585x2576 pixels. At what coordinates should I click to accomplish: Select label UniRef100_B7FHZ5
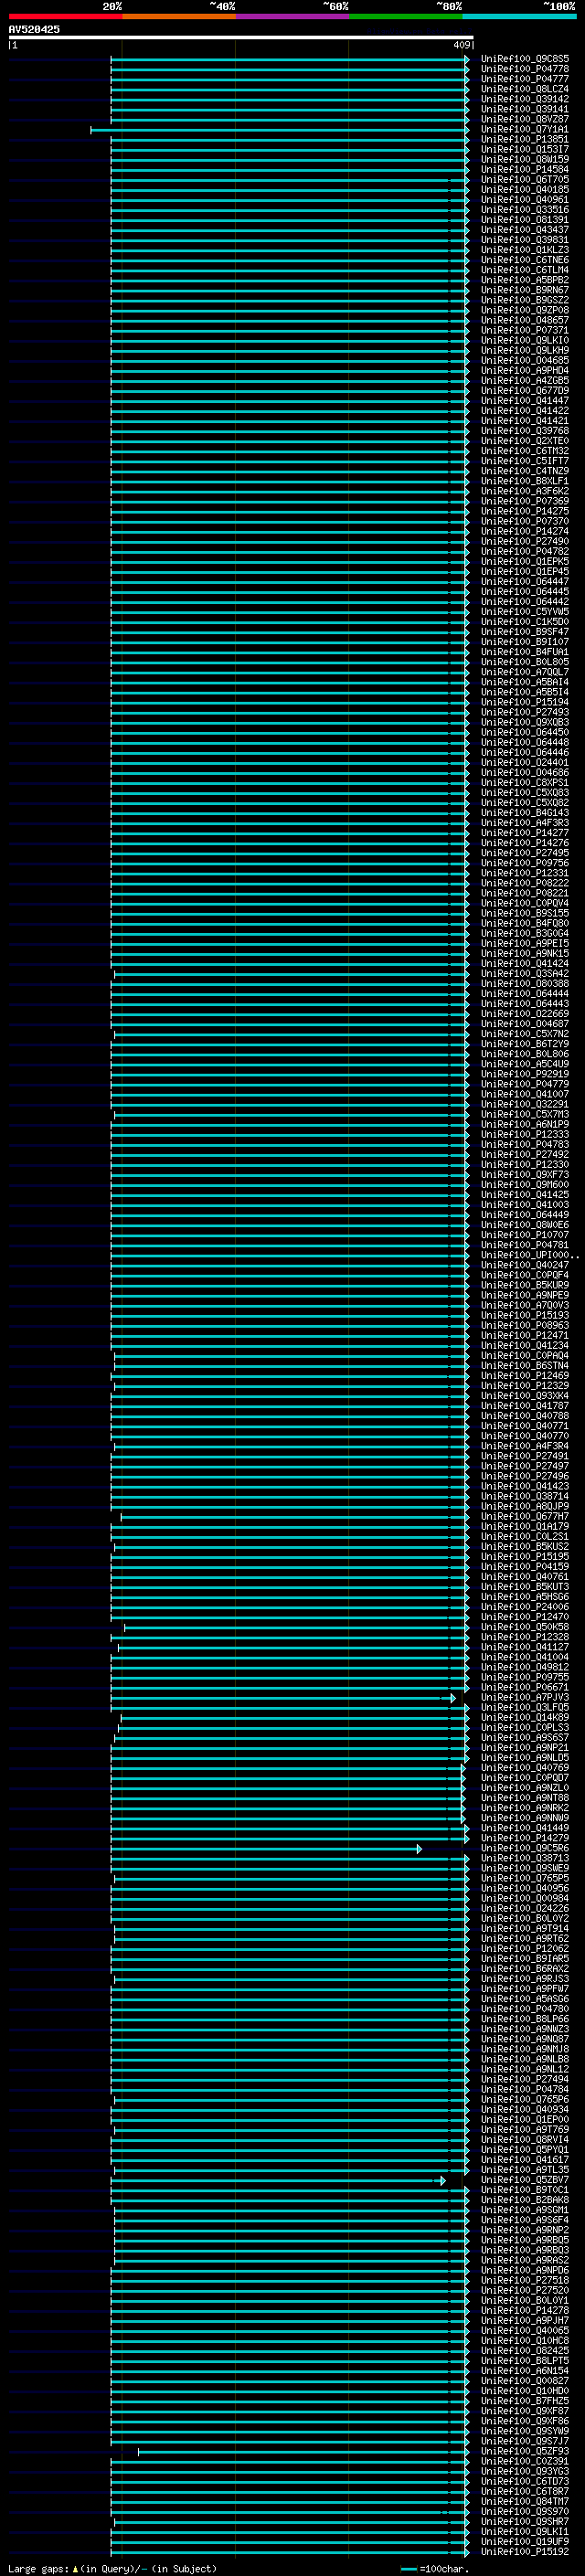coord(524,2400)
